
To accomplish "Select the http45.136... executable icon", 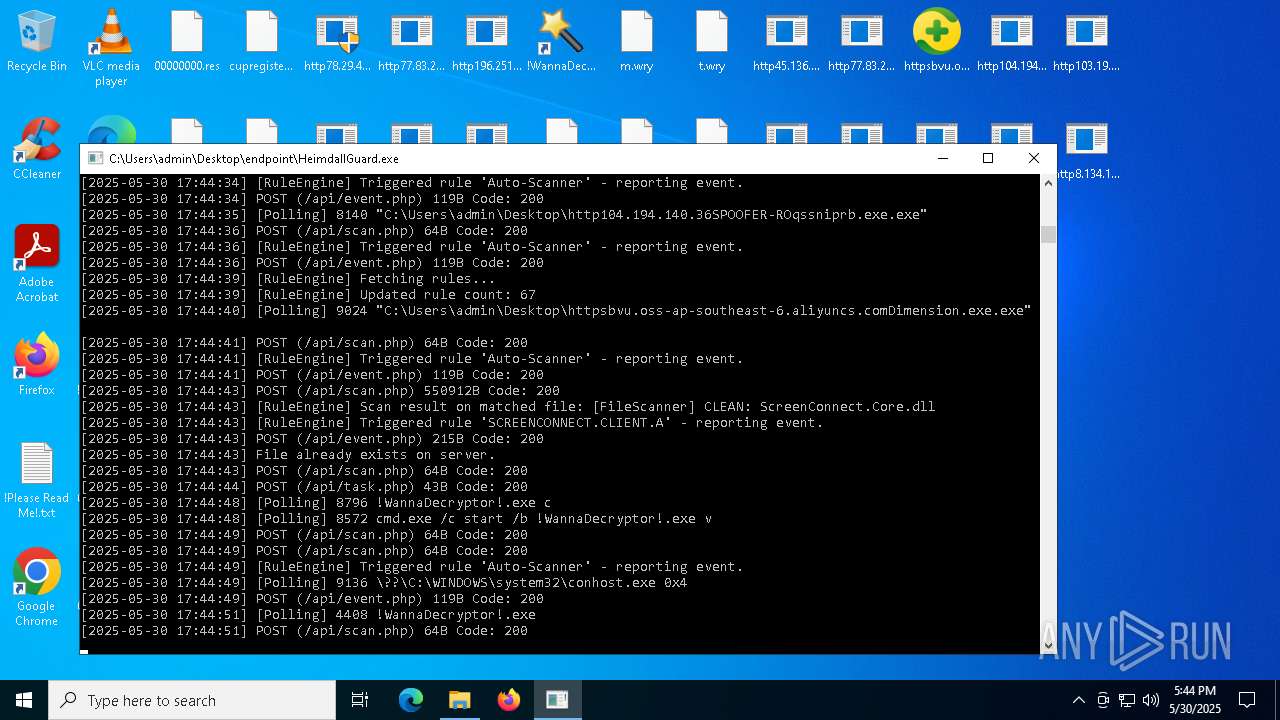I will [x=786, y=41].
